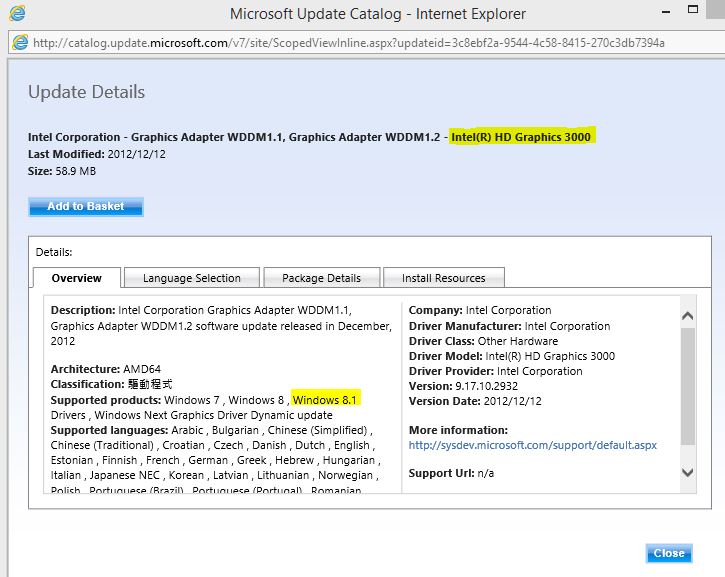Click the Version Date 2012/12/12 entry

point(475,401)
